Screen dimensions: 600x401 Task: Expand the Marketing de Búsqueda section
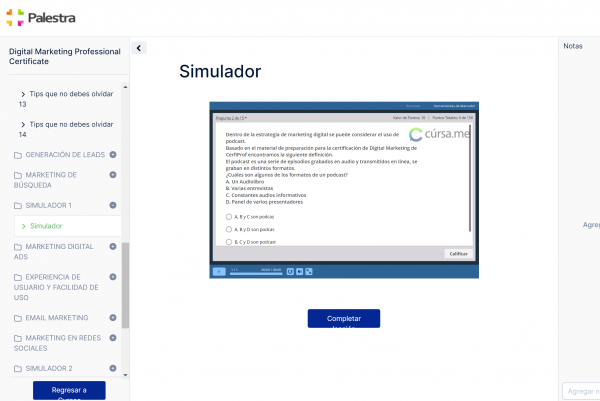click(x=113, y=175)
